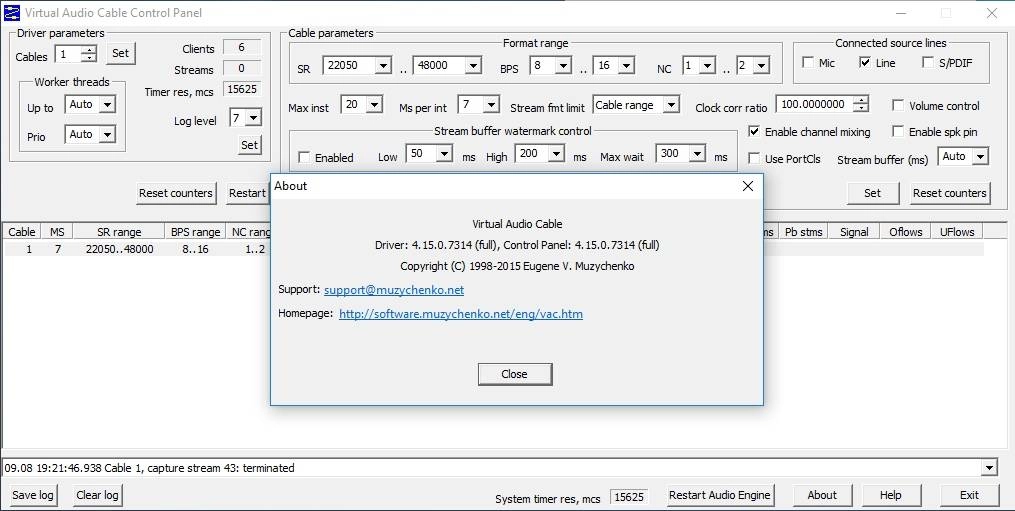This screenshot has width=1015, height=511.
Task: Open the Log level dropdown
Action: pyautogui.click(x=254, y=118)
